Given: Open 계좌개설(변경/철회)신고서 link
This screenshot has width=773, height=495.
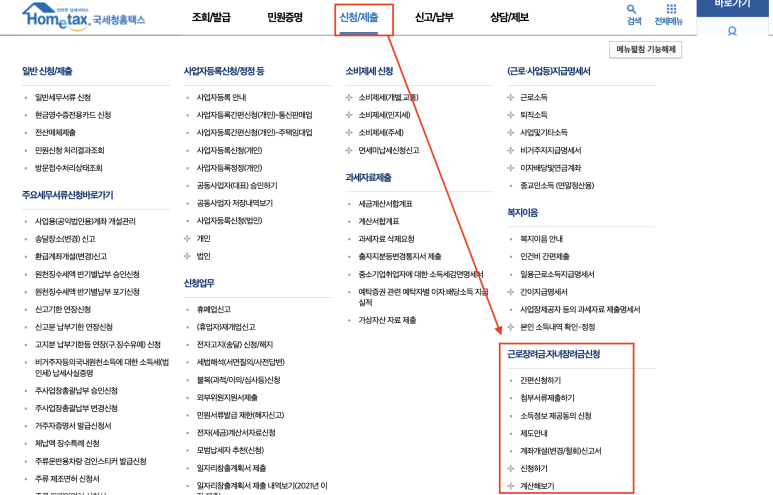Looking at the screenshot, I should [x=561, y=451].
